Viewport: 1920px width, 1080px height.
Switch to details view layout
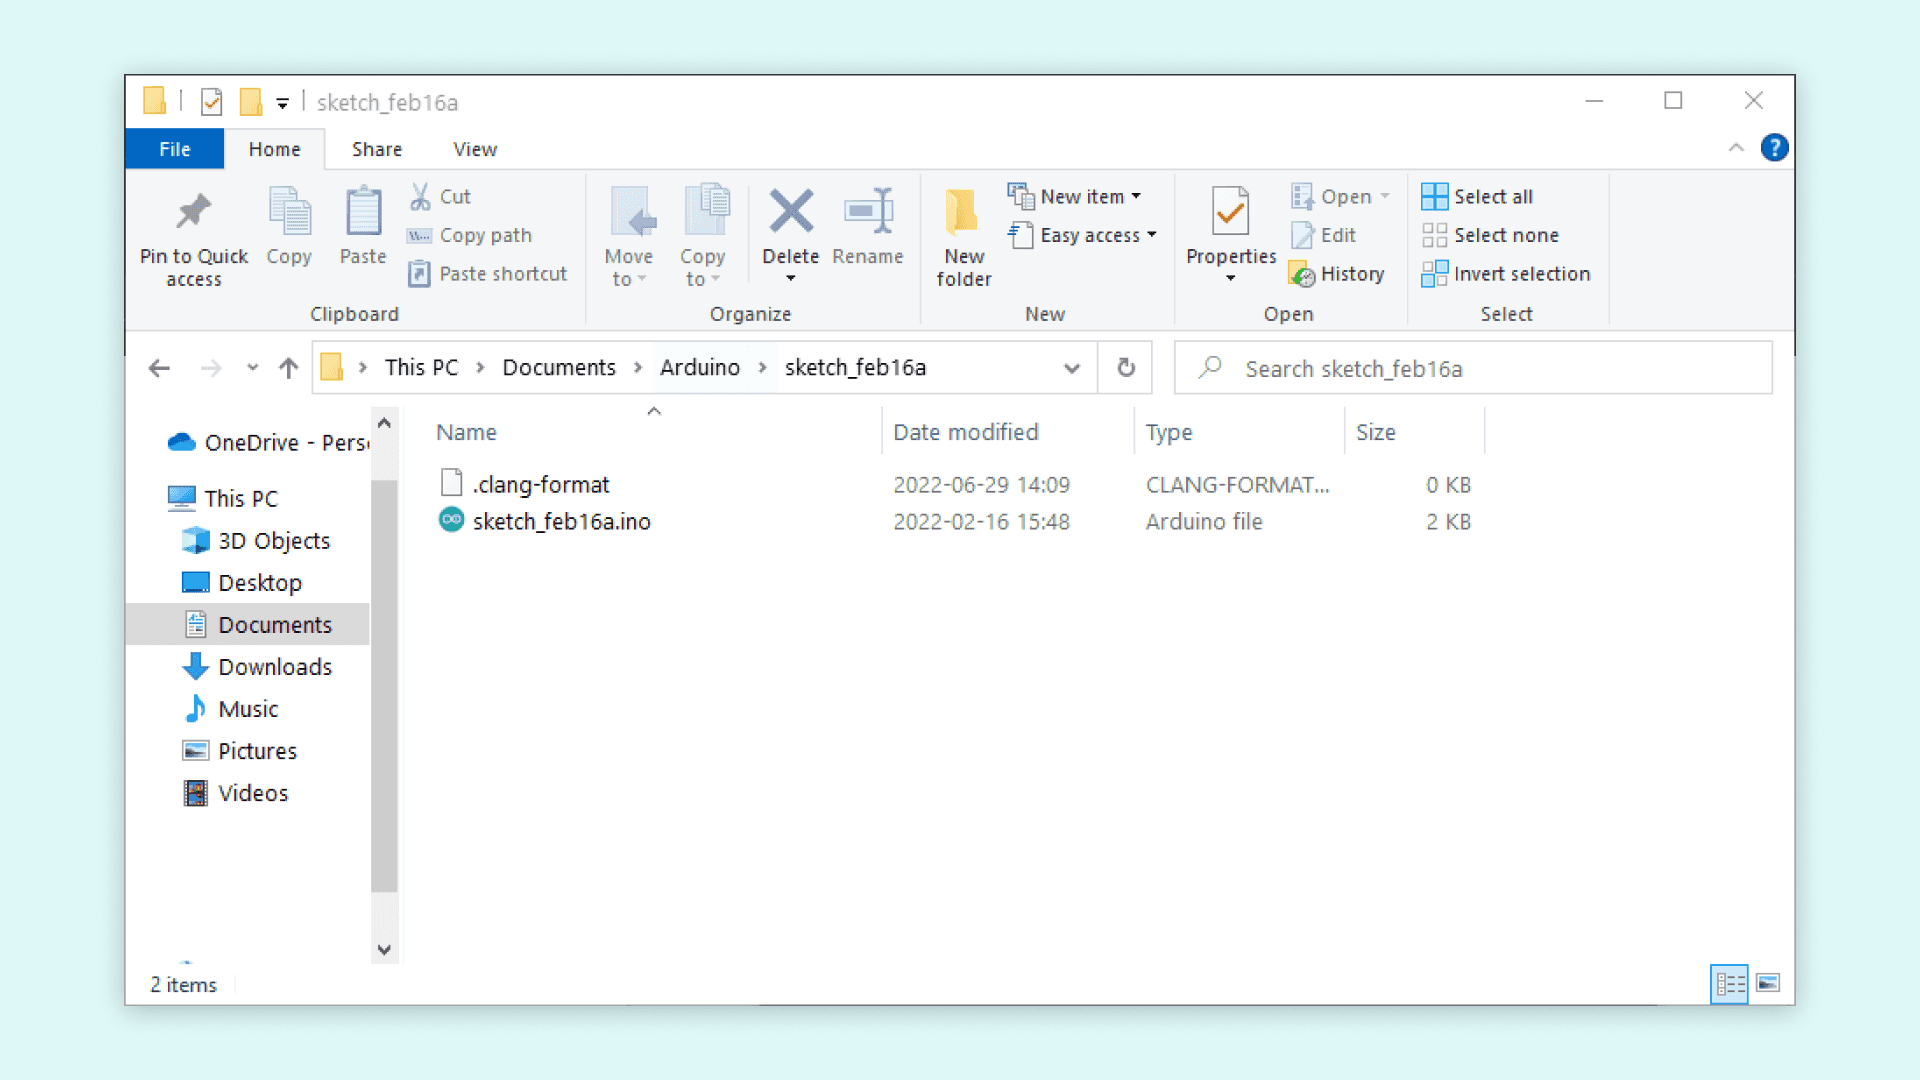[x=1730, y=984]
